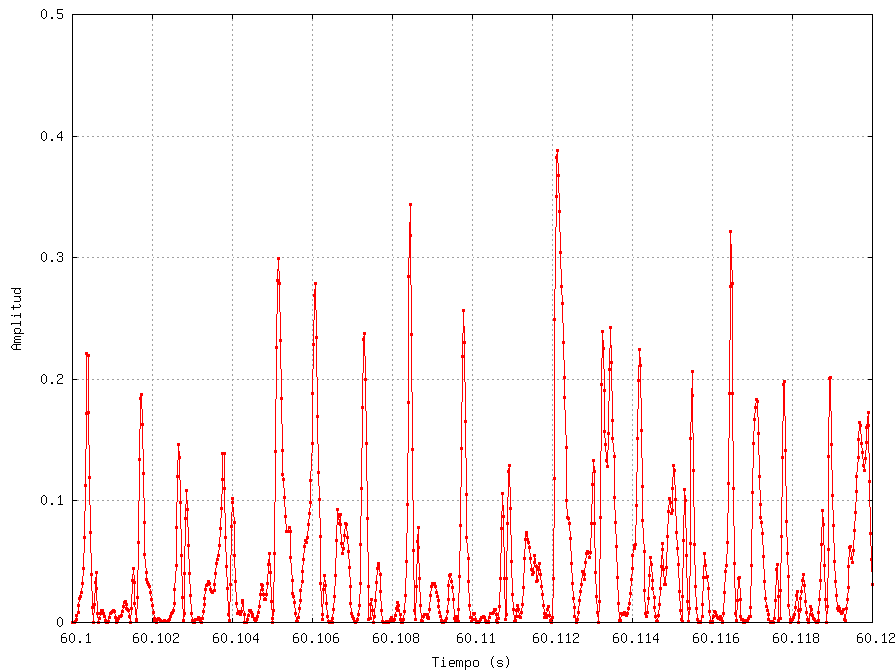Click the "Amplitud" y-axis label
This screenshot has width=895, height=671.
click(16, 318)
